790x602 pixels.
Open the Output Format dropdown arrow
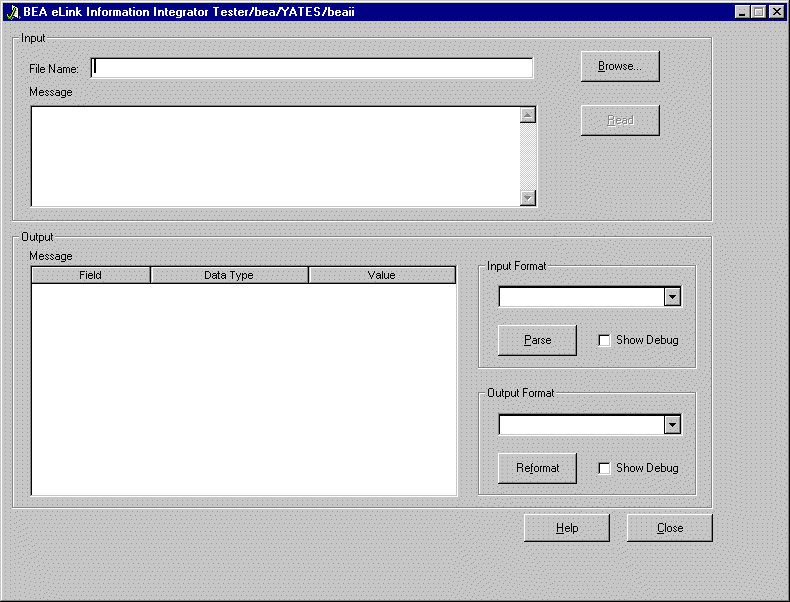(x=672, y=425)
